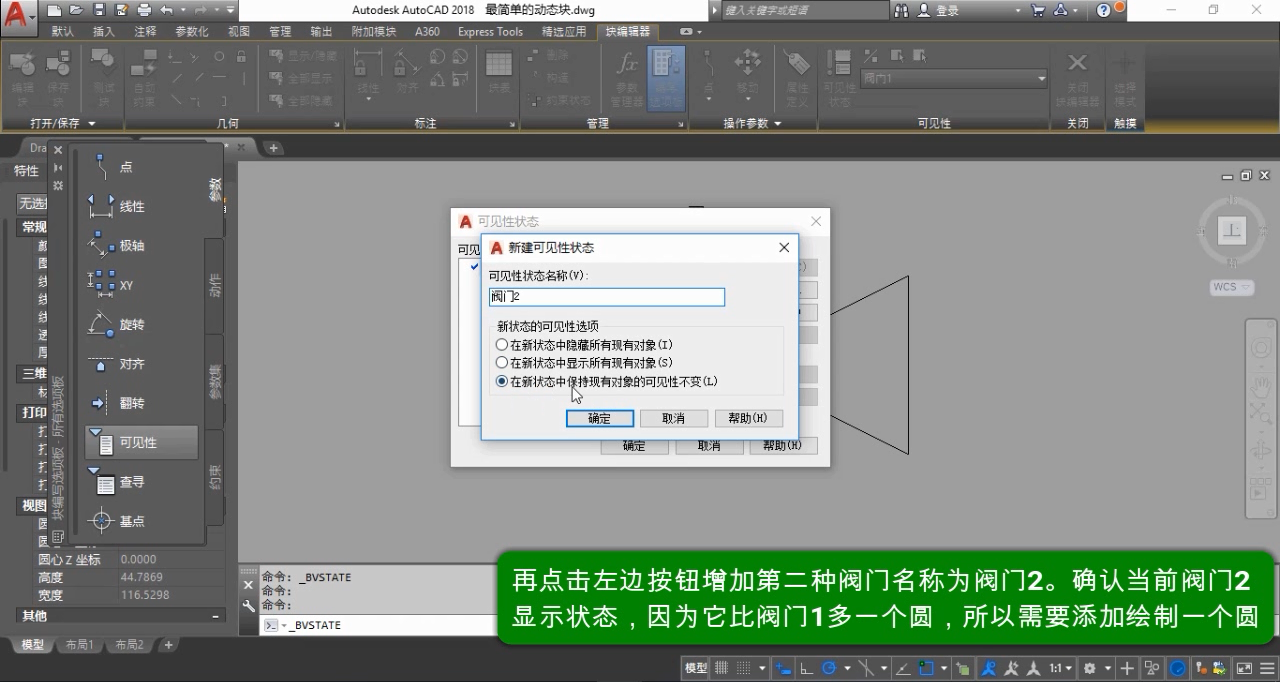The height and width of the screenshot is (682, 1280).
Task: Toggle dynamic input icon in status bar
Action: (782, 668)
